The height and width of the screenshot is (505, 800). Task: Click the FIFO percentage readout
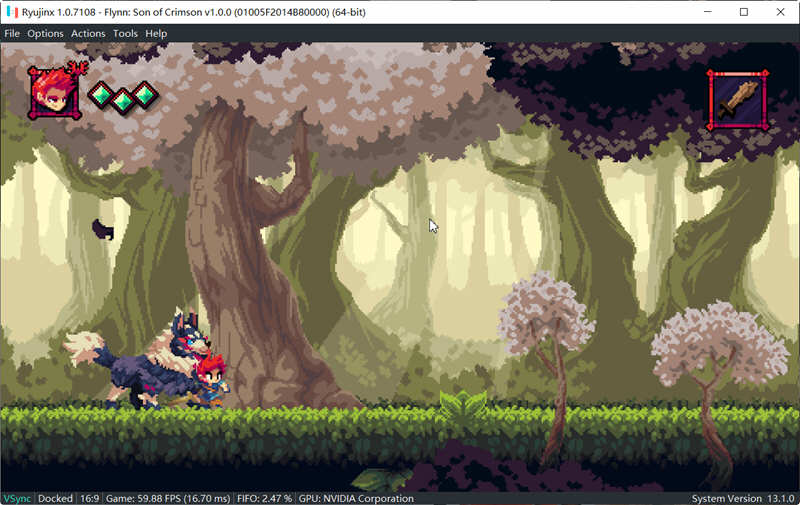click(264, 498)
